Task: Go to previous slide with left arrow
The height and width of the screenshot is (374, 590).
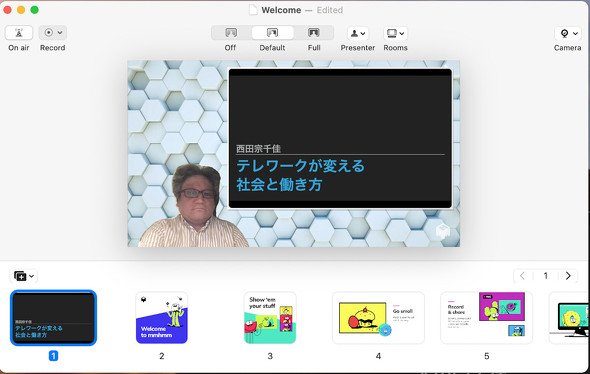Action: [x=522, y=276]
